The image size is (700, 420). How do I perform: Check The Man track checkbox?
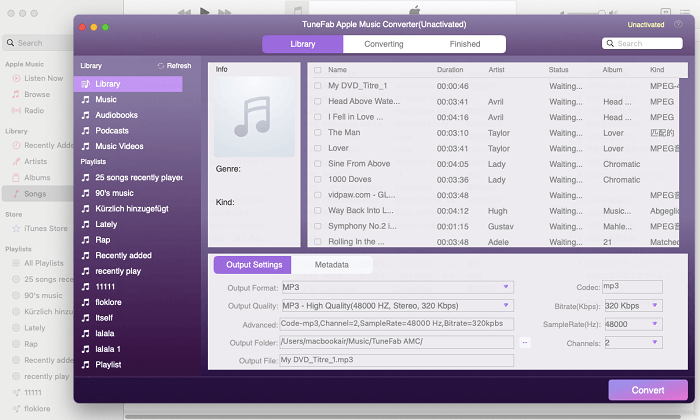(317, 133)
